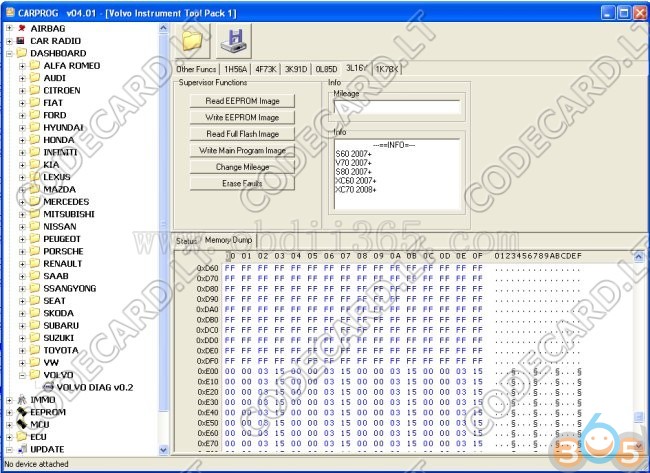Select the MITSUBISHI tree item
Viewport: 650px width, 473px height.
point(69,214)
